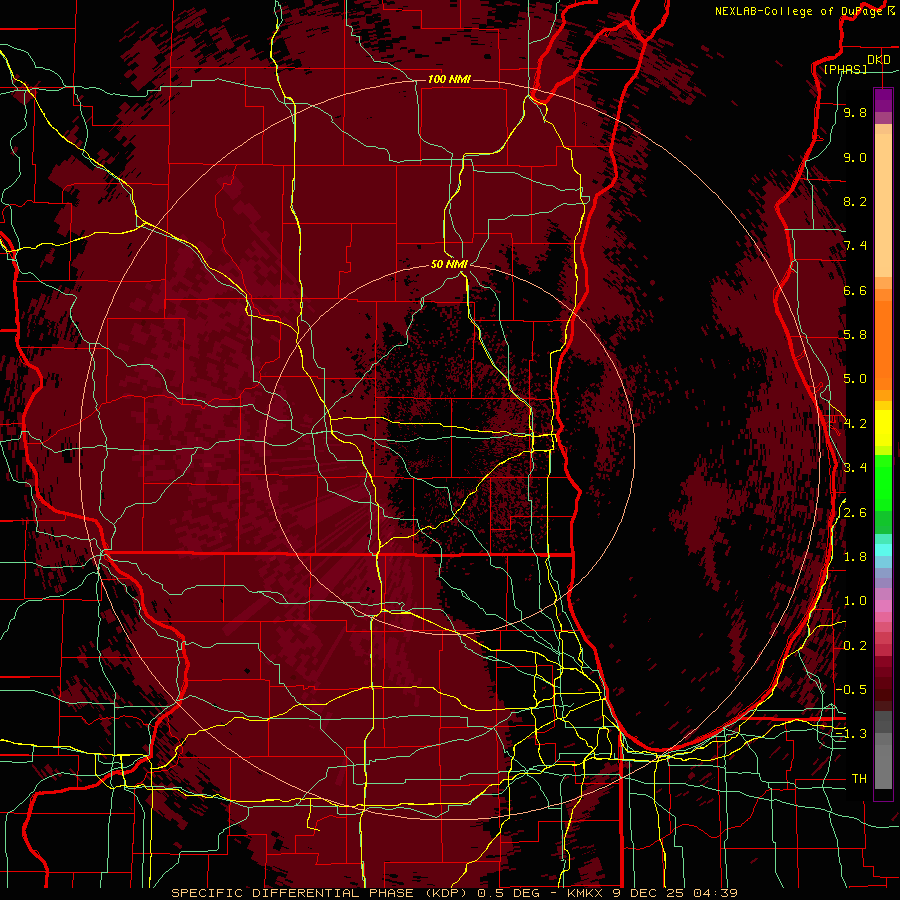
Task: Click the 4.2 scale value label
Action: [855, 424]
